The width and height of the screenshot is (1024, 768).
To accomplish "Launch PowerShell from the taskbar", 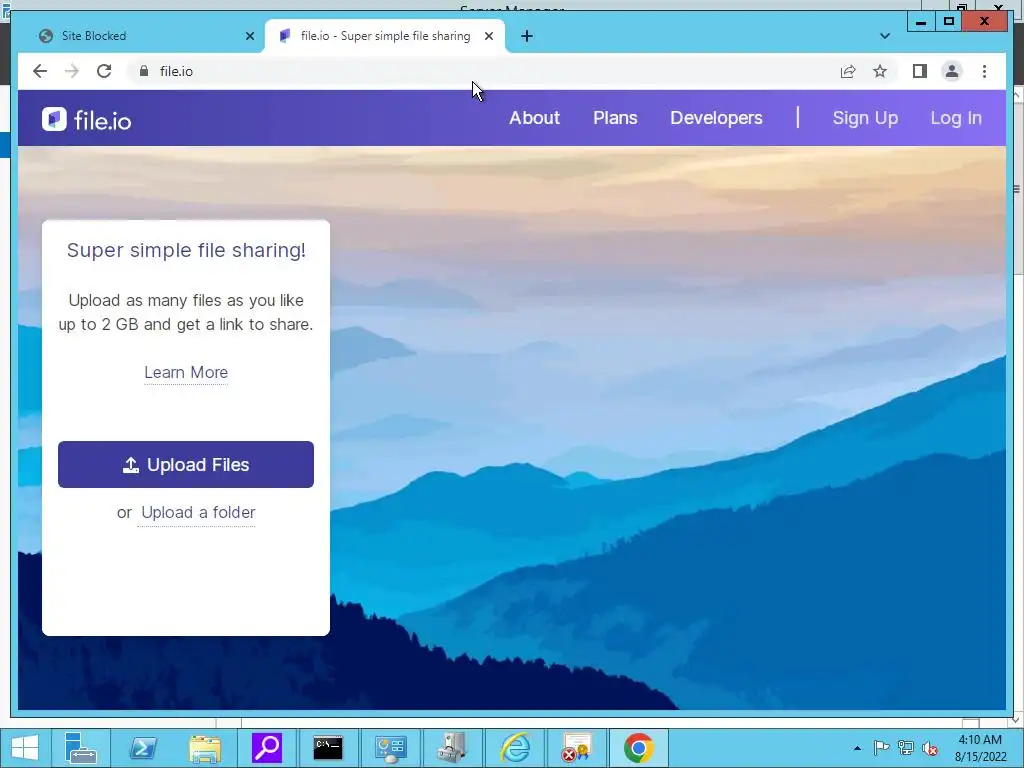I will point(142,748).
